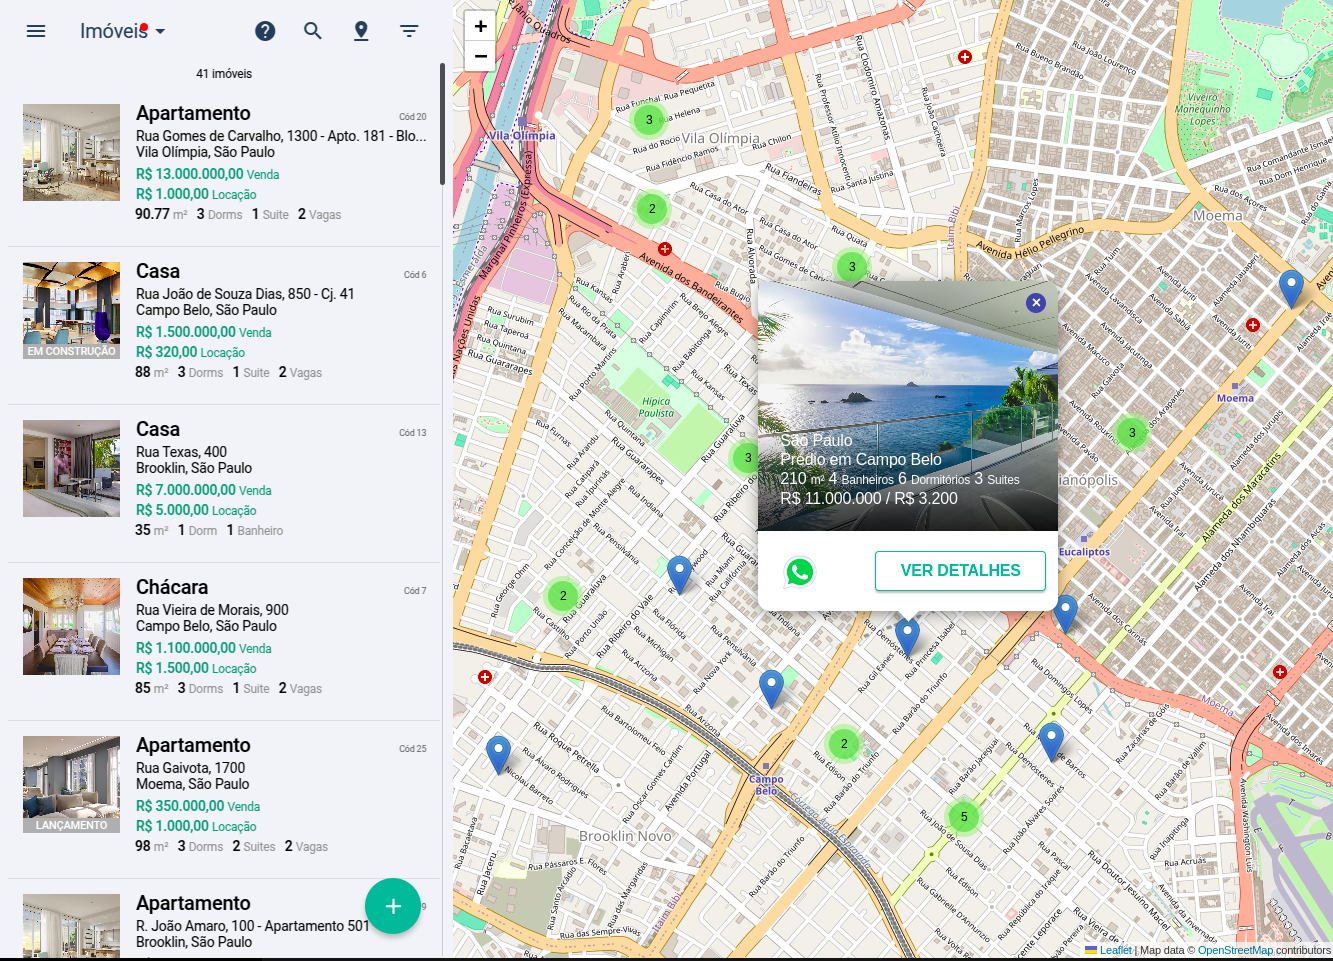Zoom in the map with plus button

480,26
